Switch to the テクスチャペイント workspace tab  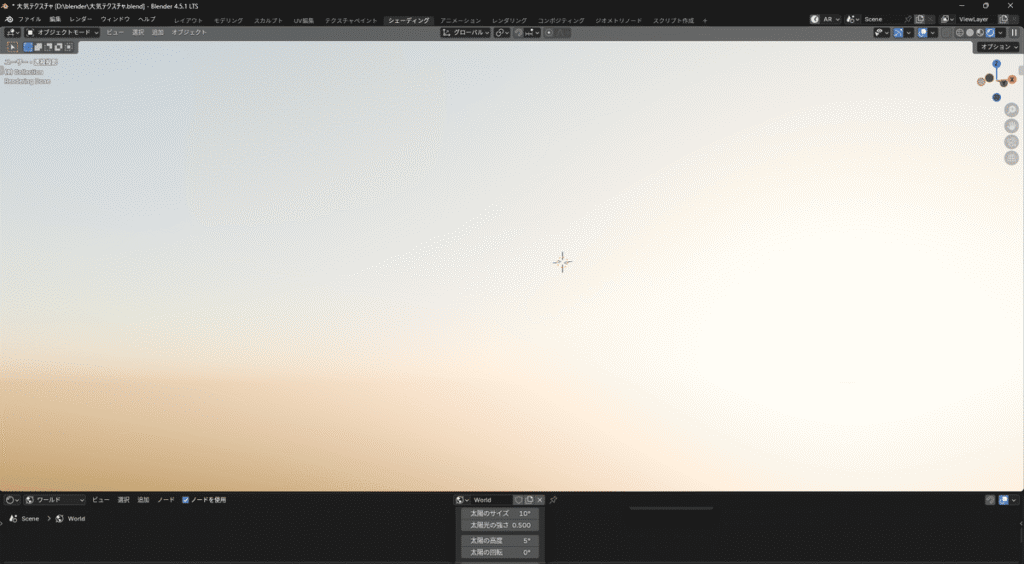point(351,21)
